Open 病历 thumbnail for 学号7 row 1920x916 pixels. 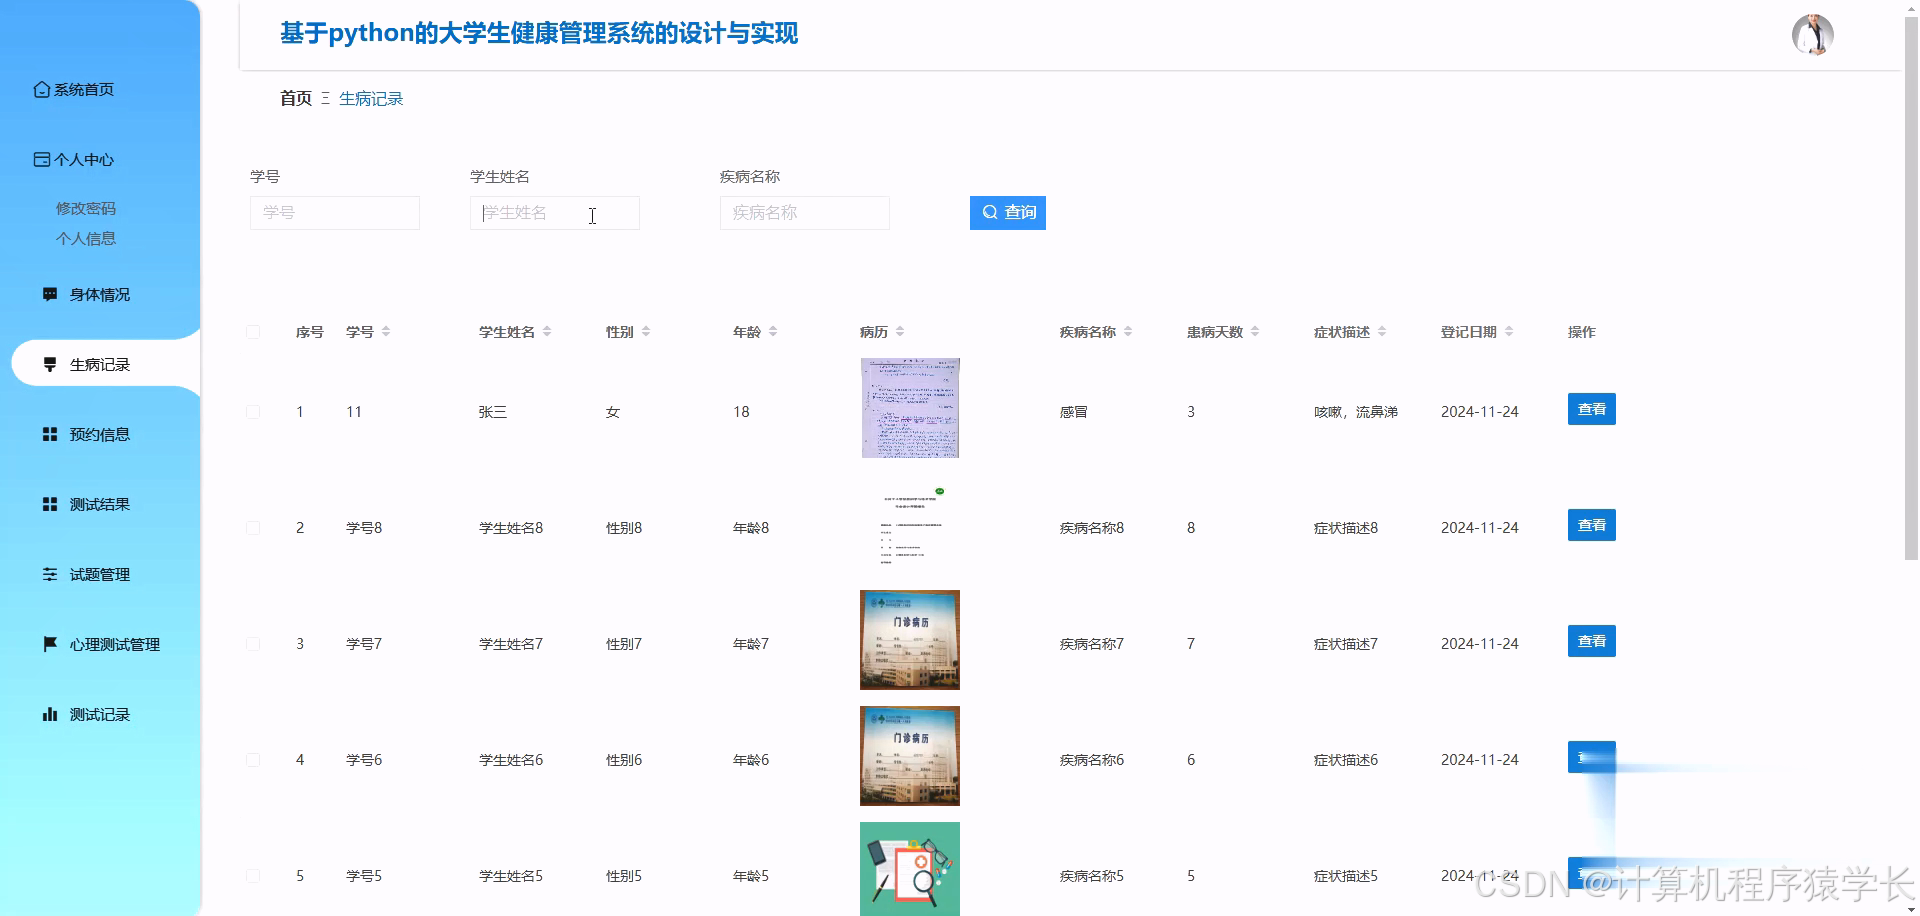click(x=910, y=640)
